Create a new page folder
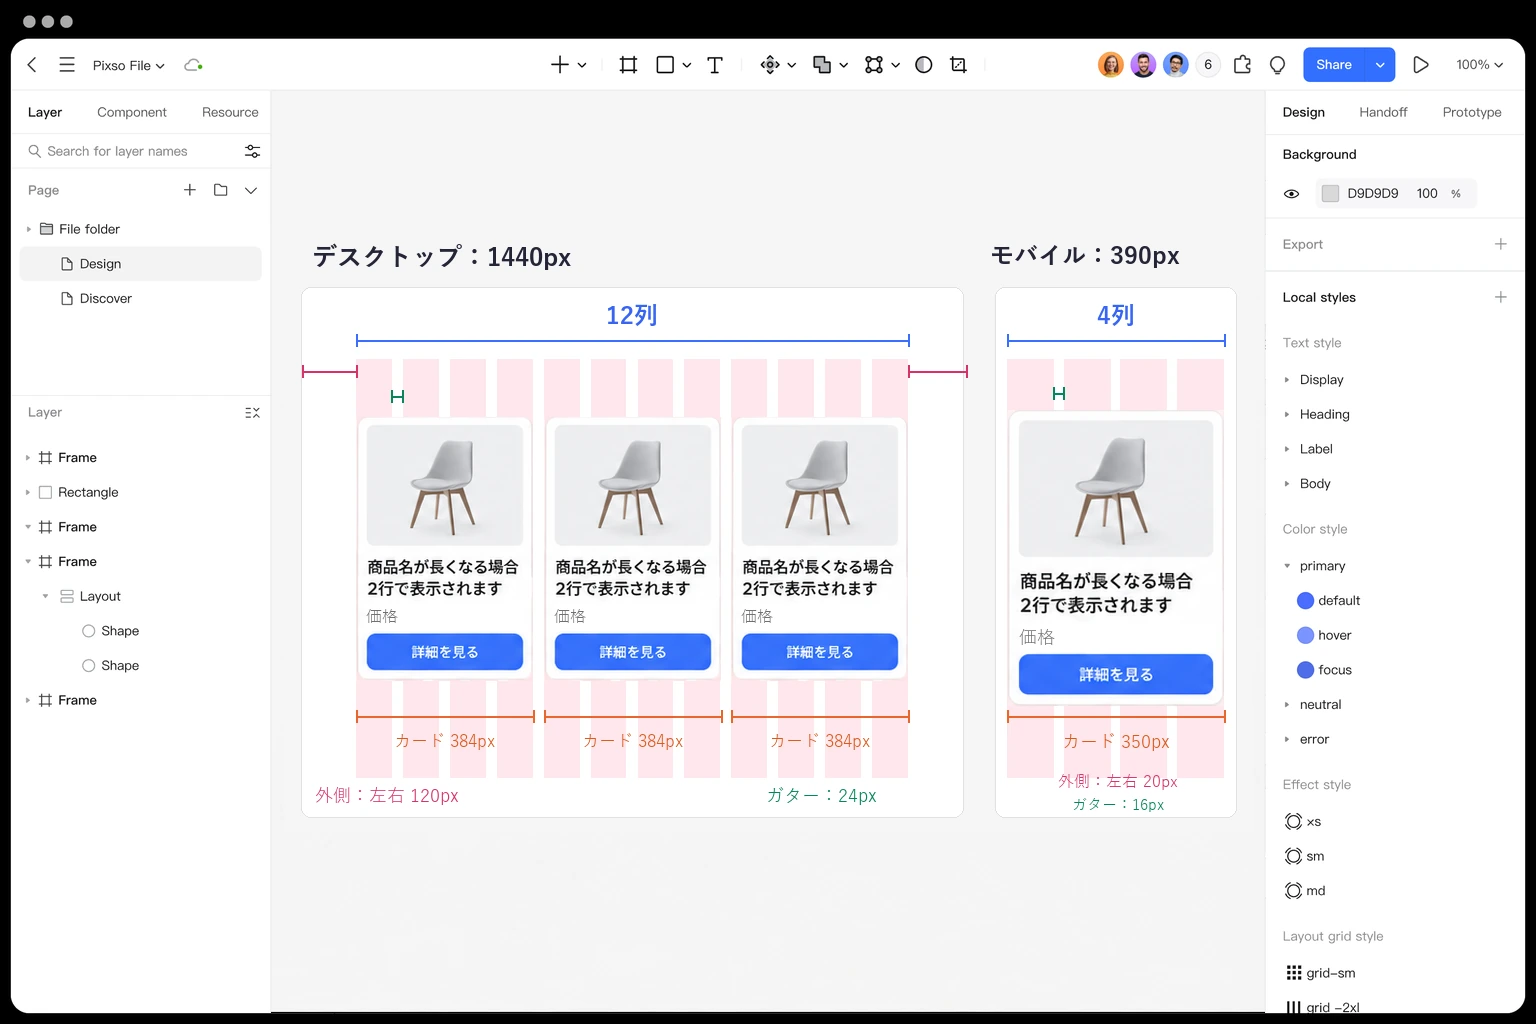This screenshot has width=1536, height=1024. point(220,190)
